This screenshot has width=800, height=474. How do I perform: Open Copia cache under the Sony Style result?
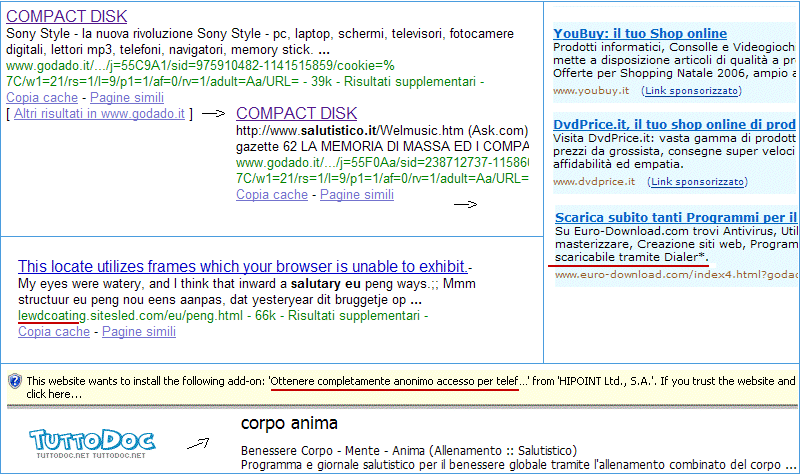coord(42,97)
